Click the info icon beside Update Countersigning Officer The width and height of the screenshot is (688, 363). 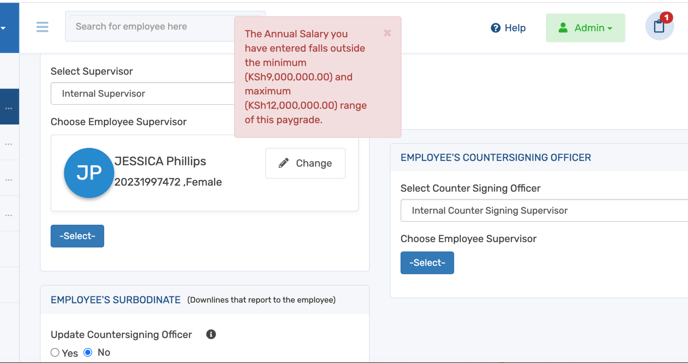click(211, 334)
